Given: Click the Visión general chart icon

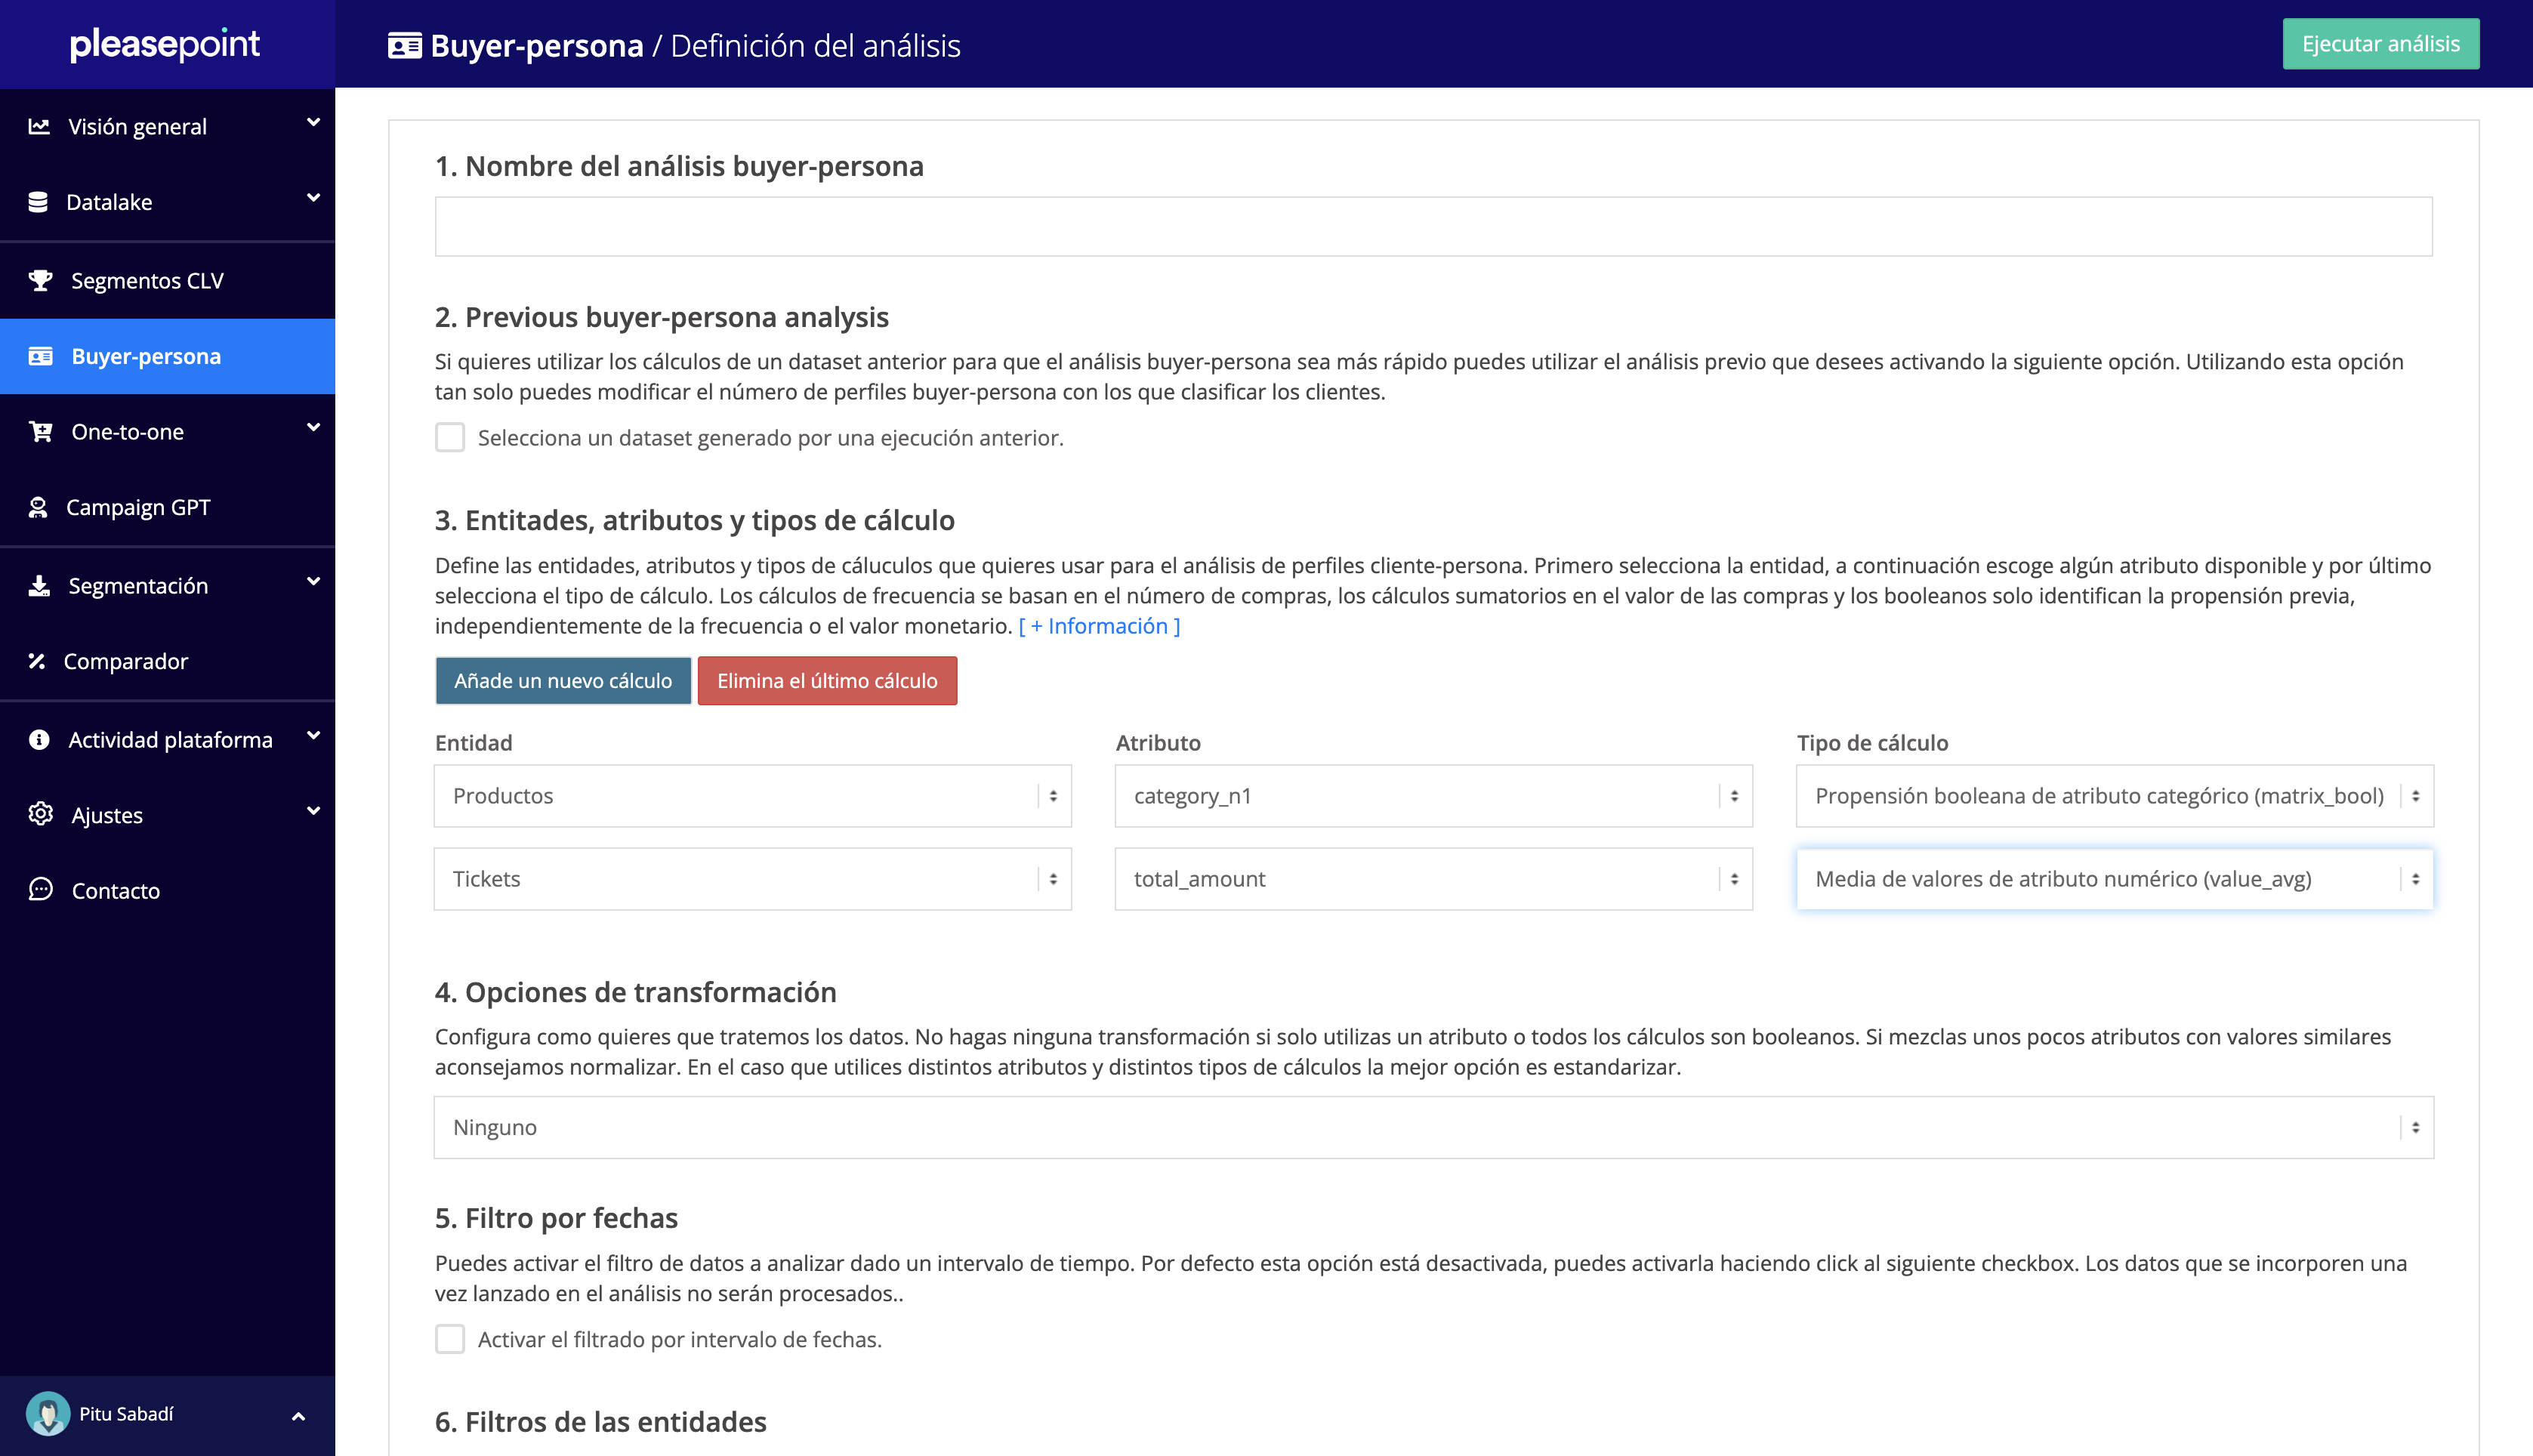Looking at the screenshot, I should point(39,126).
